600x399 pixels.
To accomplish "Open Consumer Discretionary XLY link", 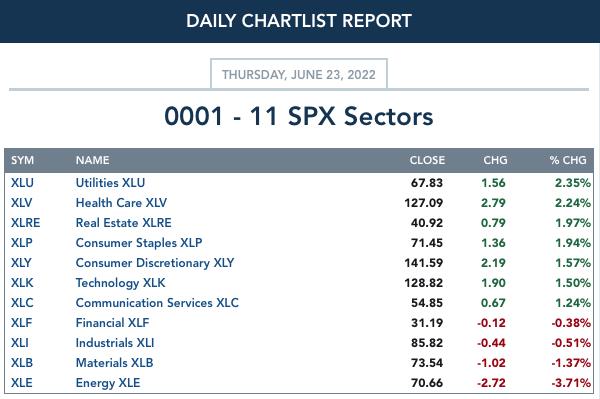I will (155, 263).
